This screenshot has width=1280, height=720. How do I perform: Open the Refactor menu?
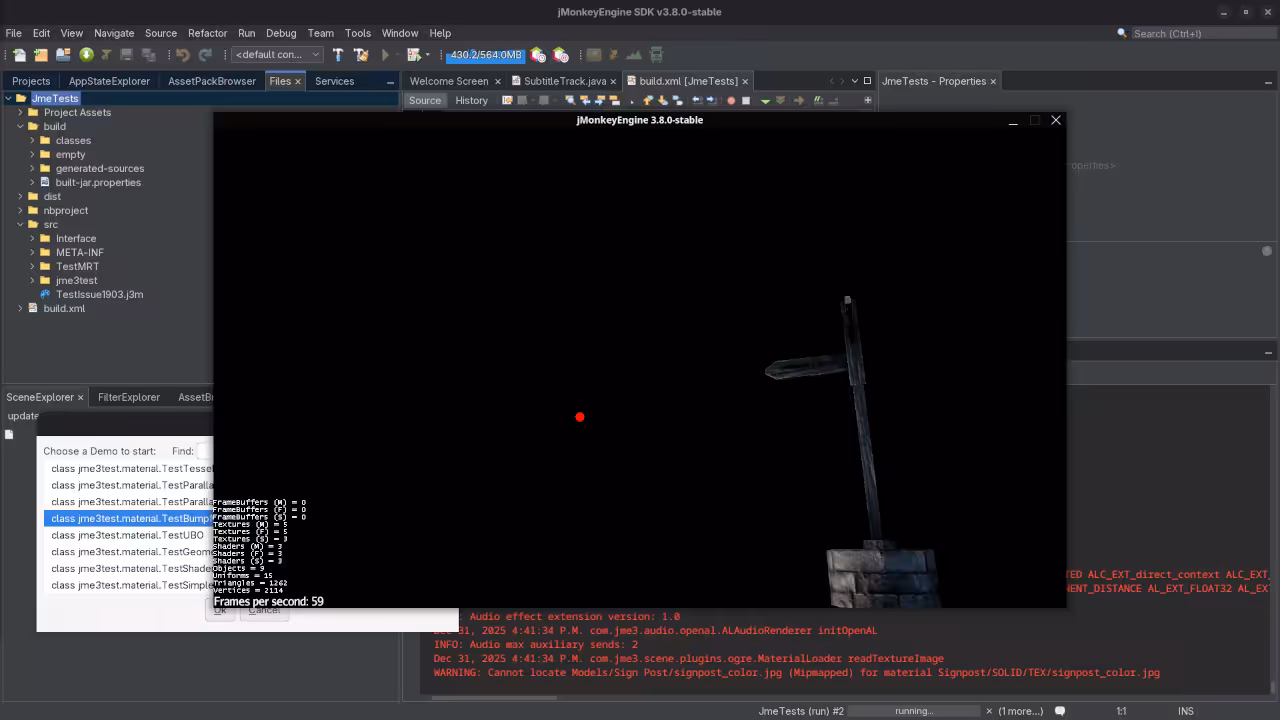207,33
